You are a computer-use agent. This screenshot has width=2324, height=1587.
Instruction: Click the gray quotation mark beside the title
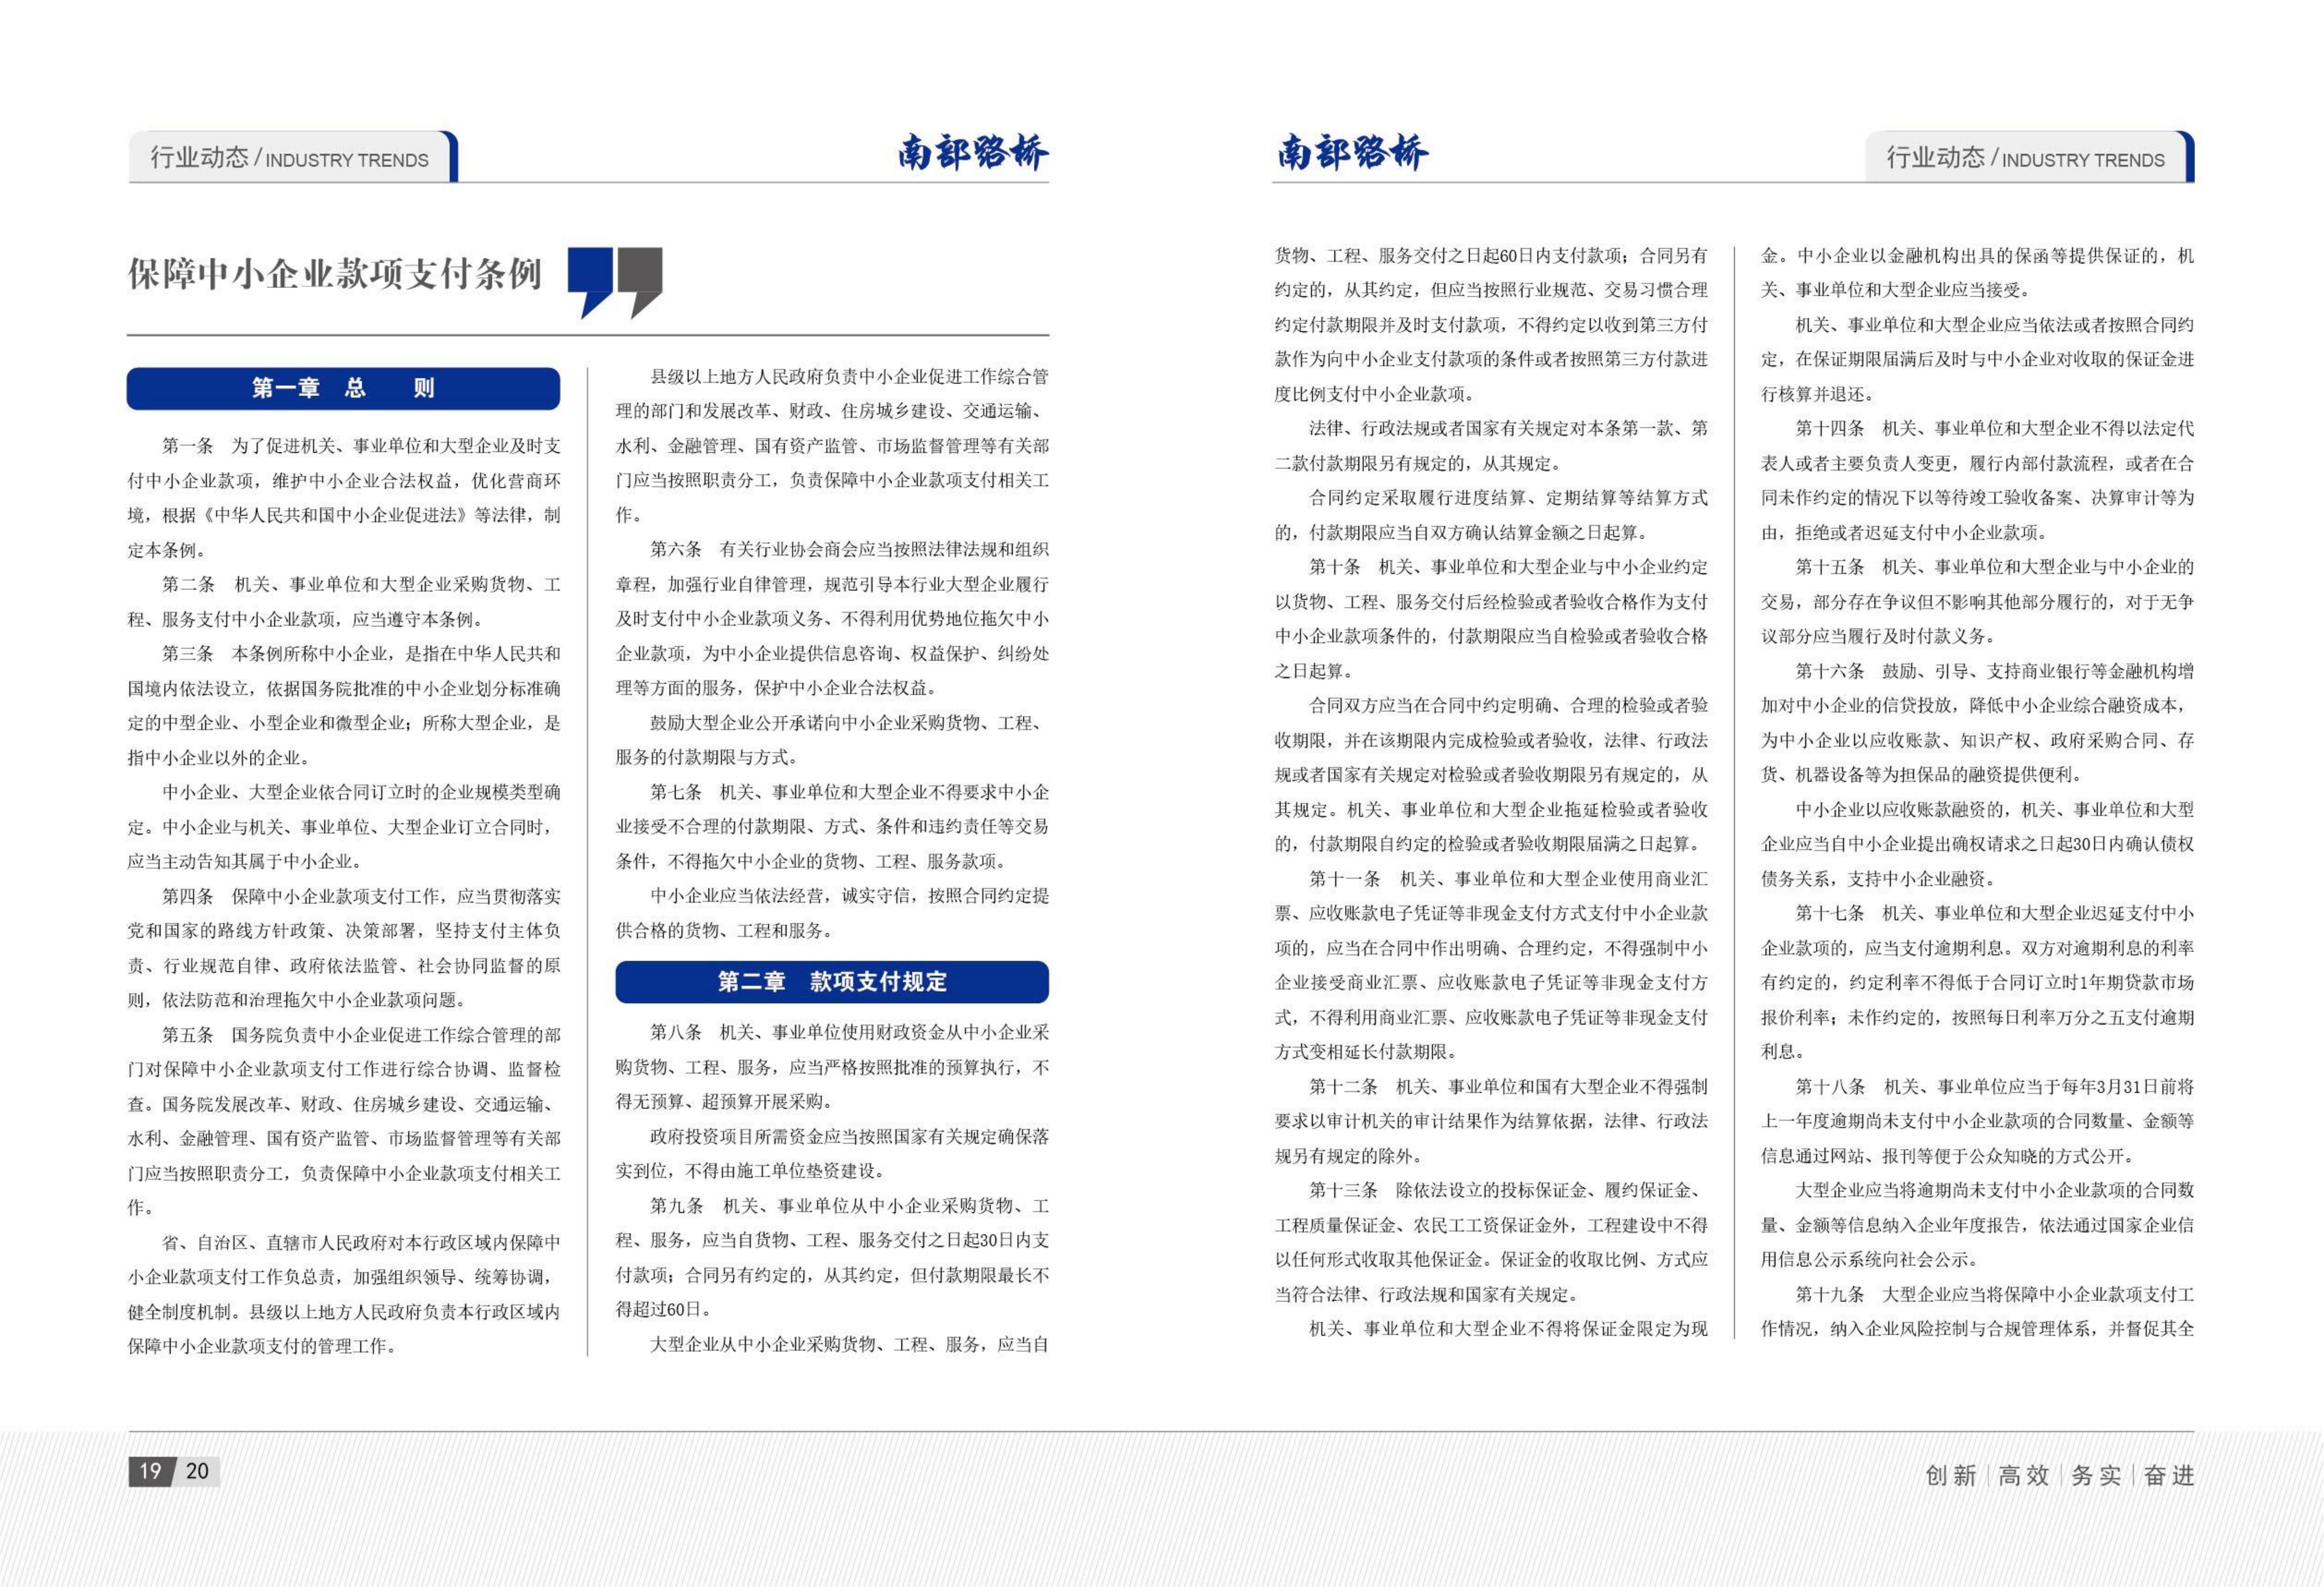point(640,282)
